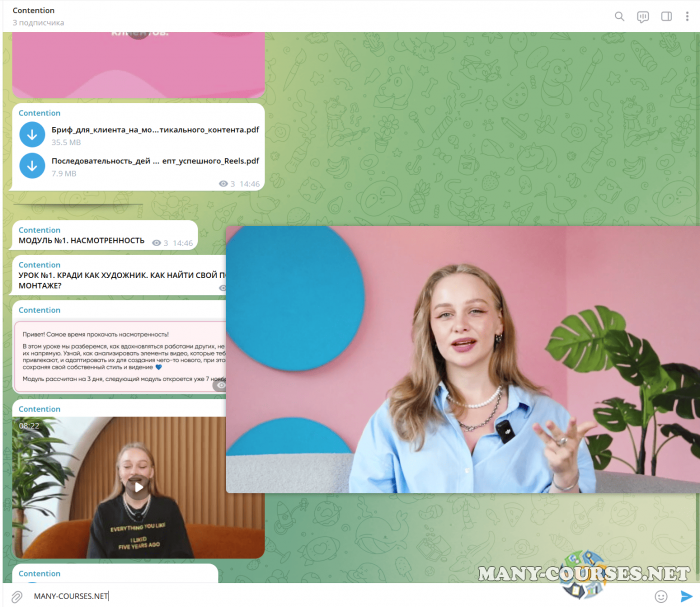
Task: Click the 3 подписчика subscriber count
Action: pyautogui.click(x=38, y=22)
